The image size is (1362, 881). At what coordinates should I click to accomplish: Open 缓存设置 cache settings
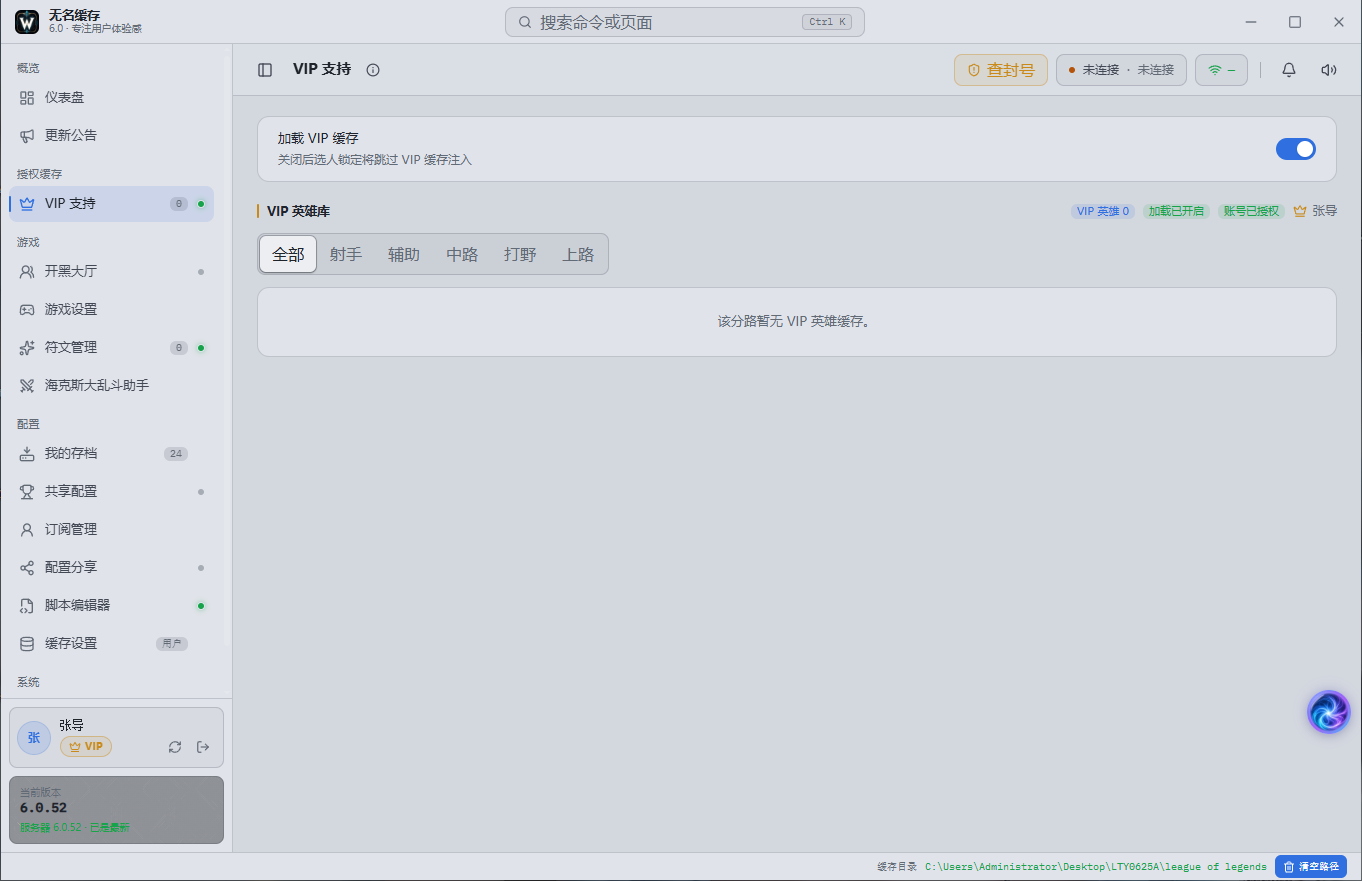[x=111, y=644]
